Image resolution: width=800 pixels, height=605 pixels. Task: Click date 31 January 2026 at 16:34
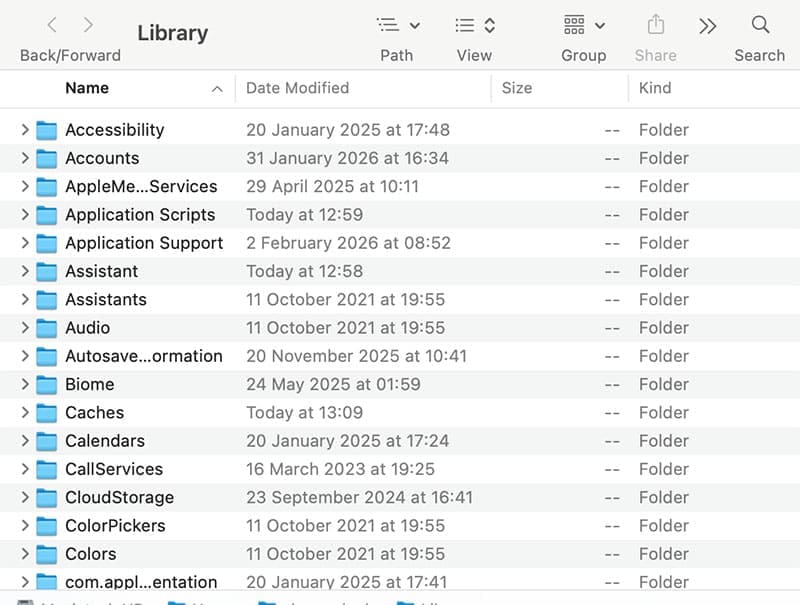[347, 158]
